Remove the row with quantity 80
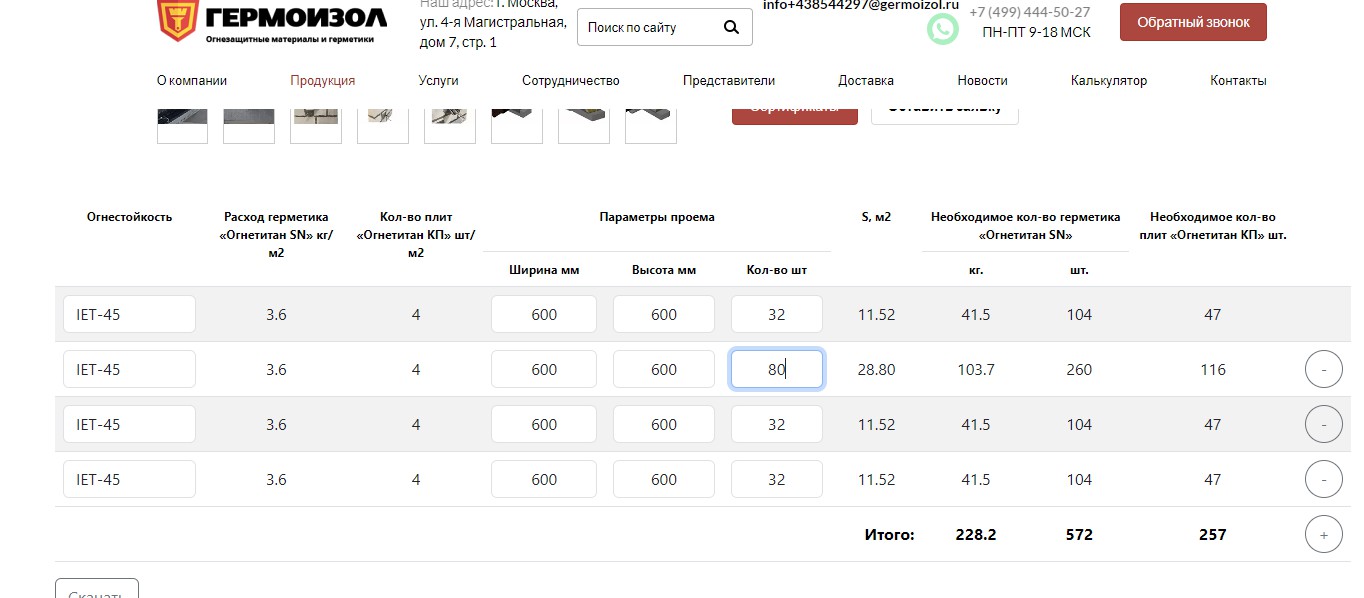 click(1324, 370)
